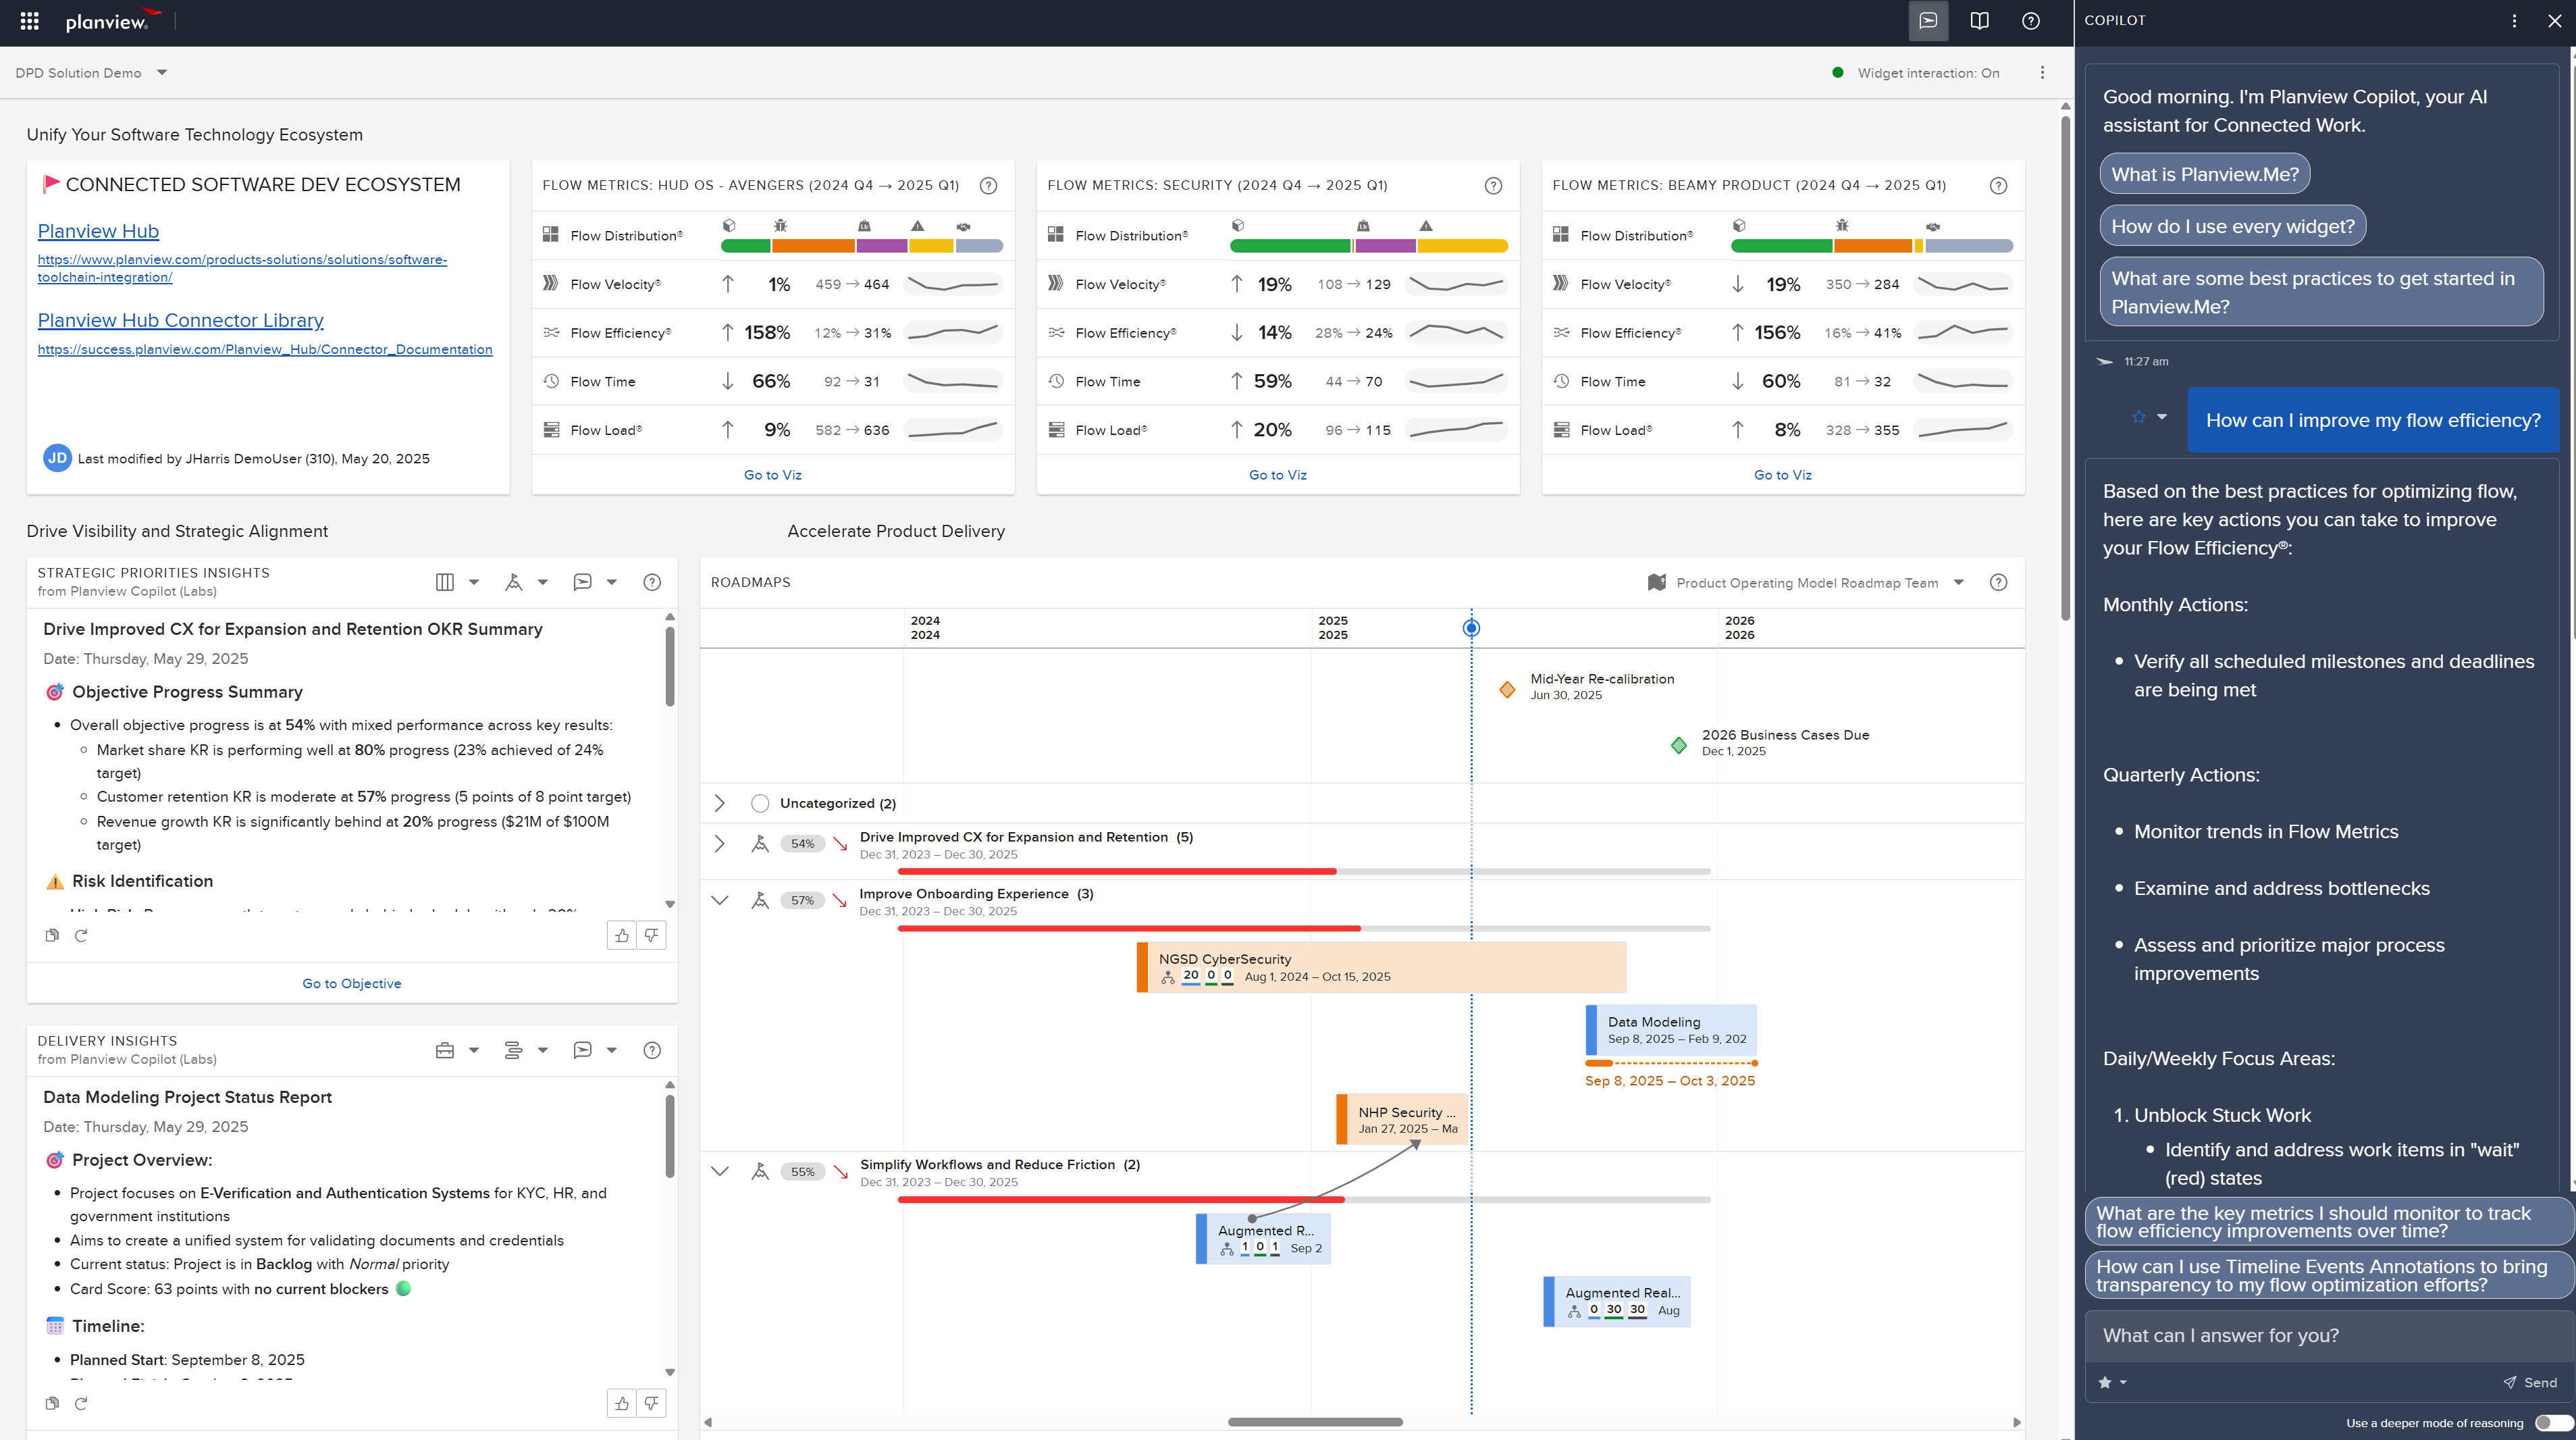Image resolution: width=2576 pixels, height=1440 pixels.
Task: Expand Drive Improved CX for Expansion row
Action: (719, 843)
